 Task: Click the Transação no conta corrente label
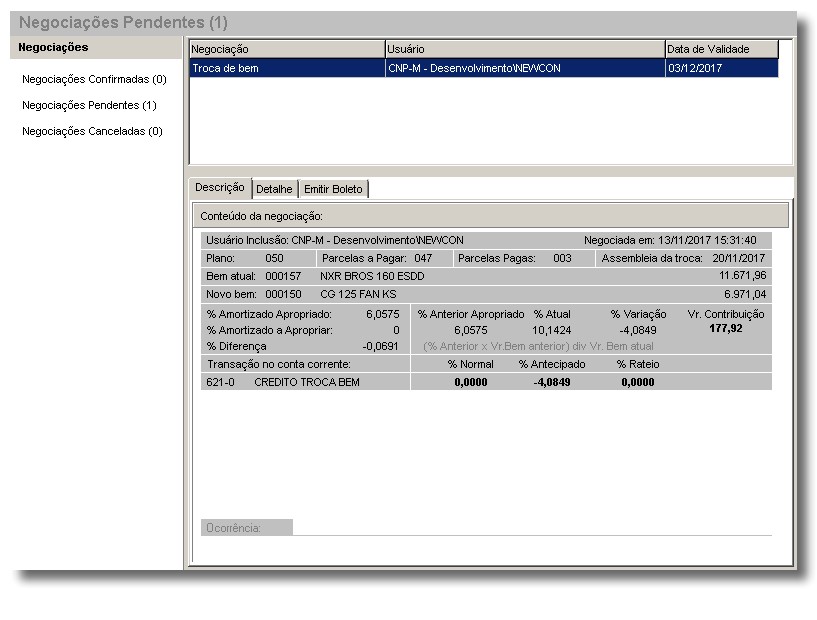point(279,364)
